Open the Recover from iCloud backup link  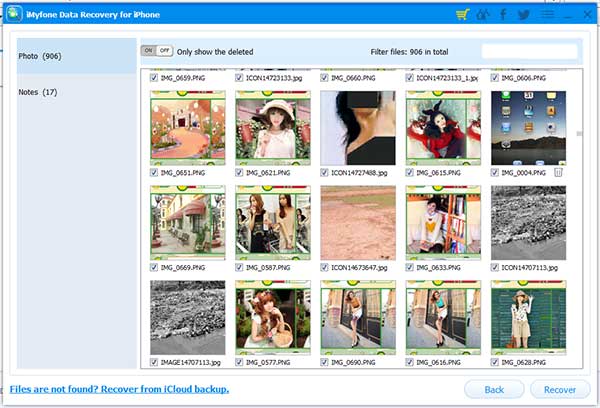(119, 388)
